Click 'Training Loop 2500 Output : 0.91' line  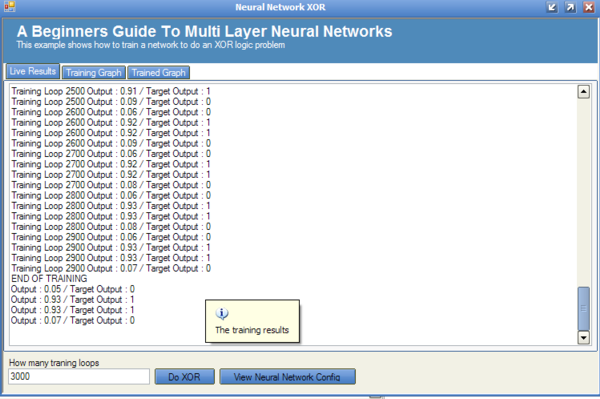(111, 91)
